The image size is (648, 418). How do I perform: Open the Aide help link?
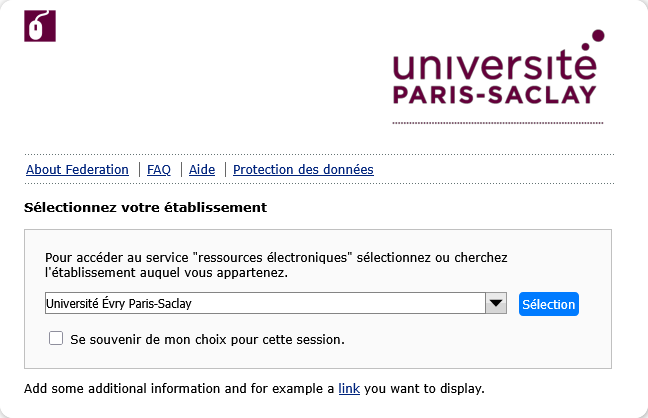click(202, 170)
